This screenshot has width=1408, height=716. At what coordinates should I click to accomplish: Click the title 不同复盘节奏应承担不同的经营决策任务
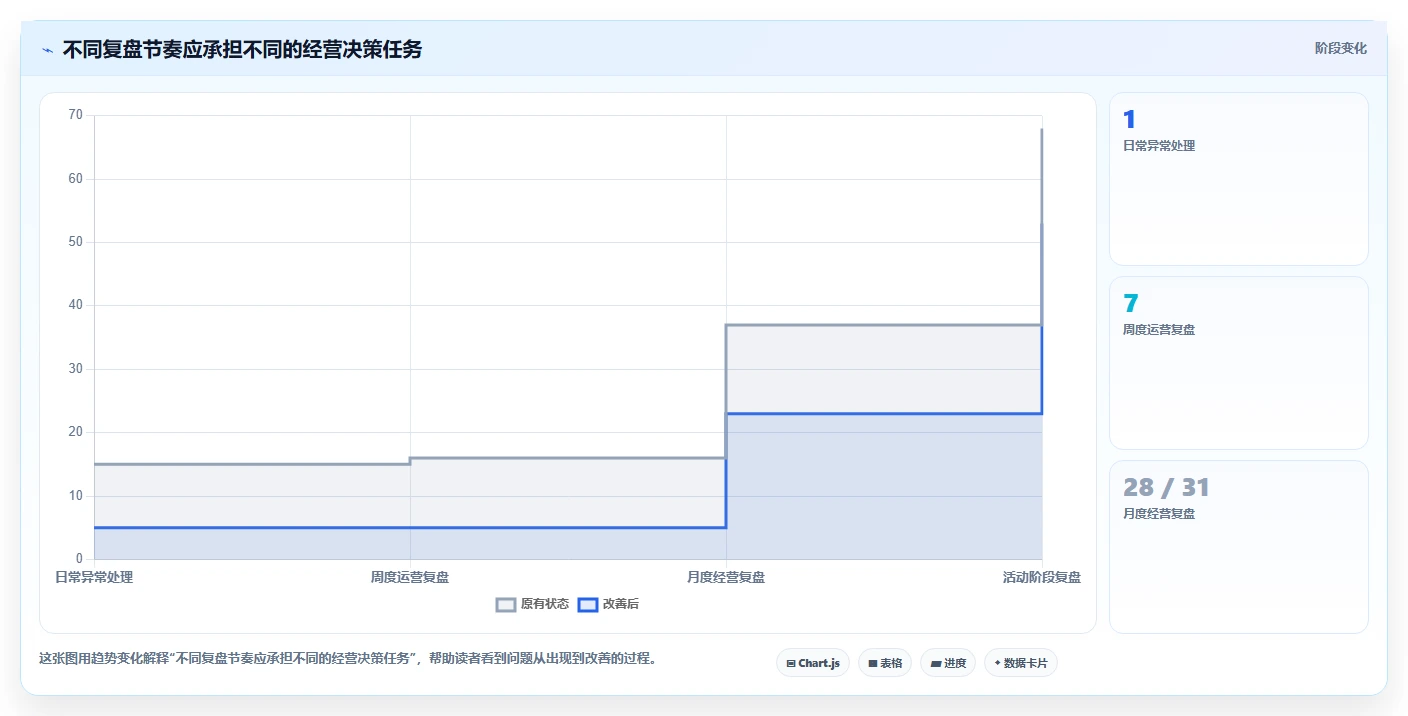coord(242,49)
